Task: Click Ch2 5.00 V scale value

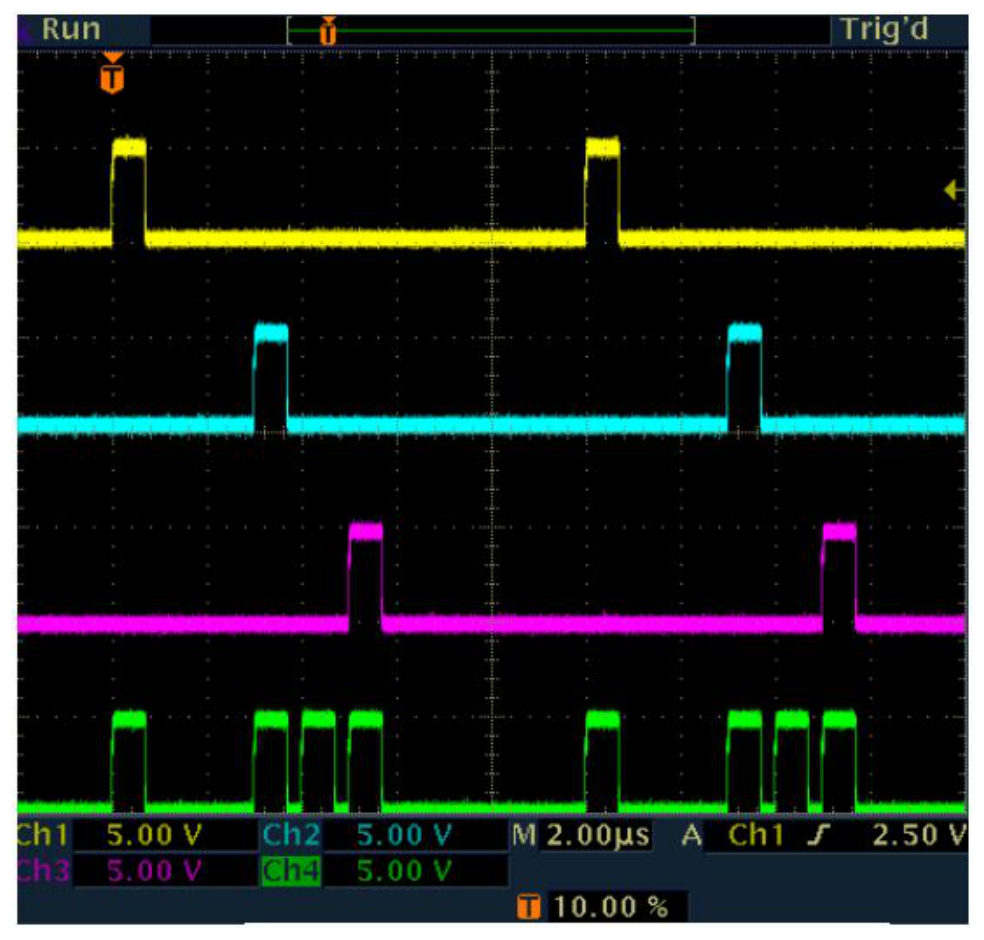Action: tap(404, 835)
